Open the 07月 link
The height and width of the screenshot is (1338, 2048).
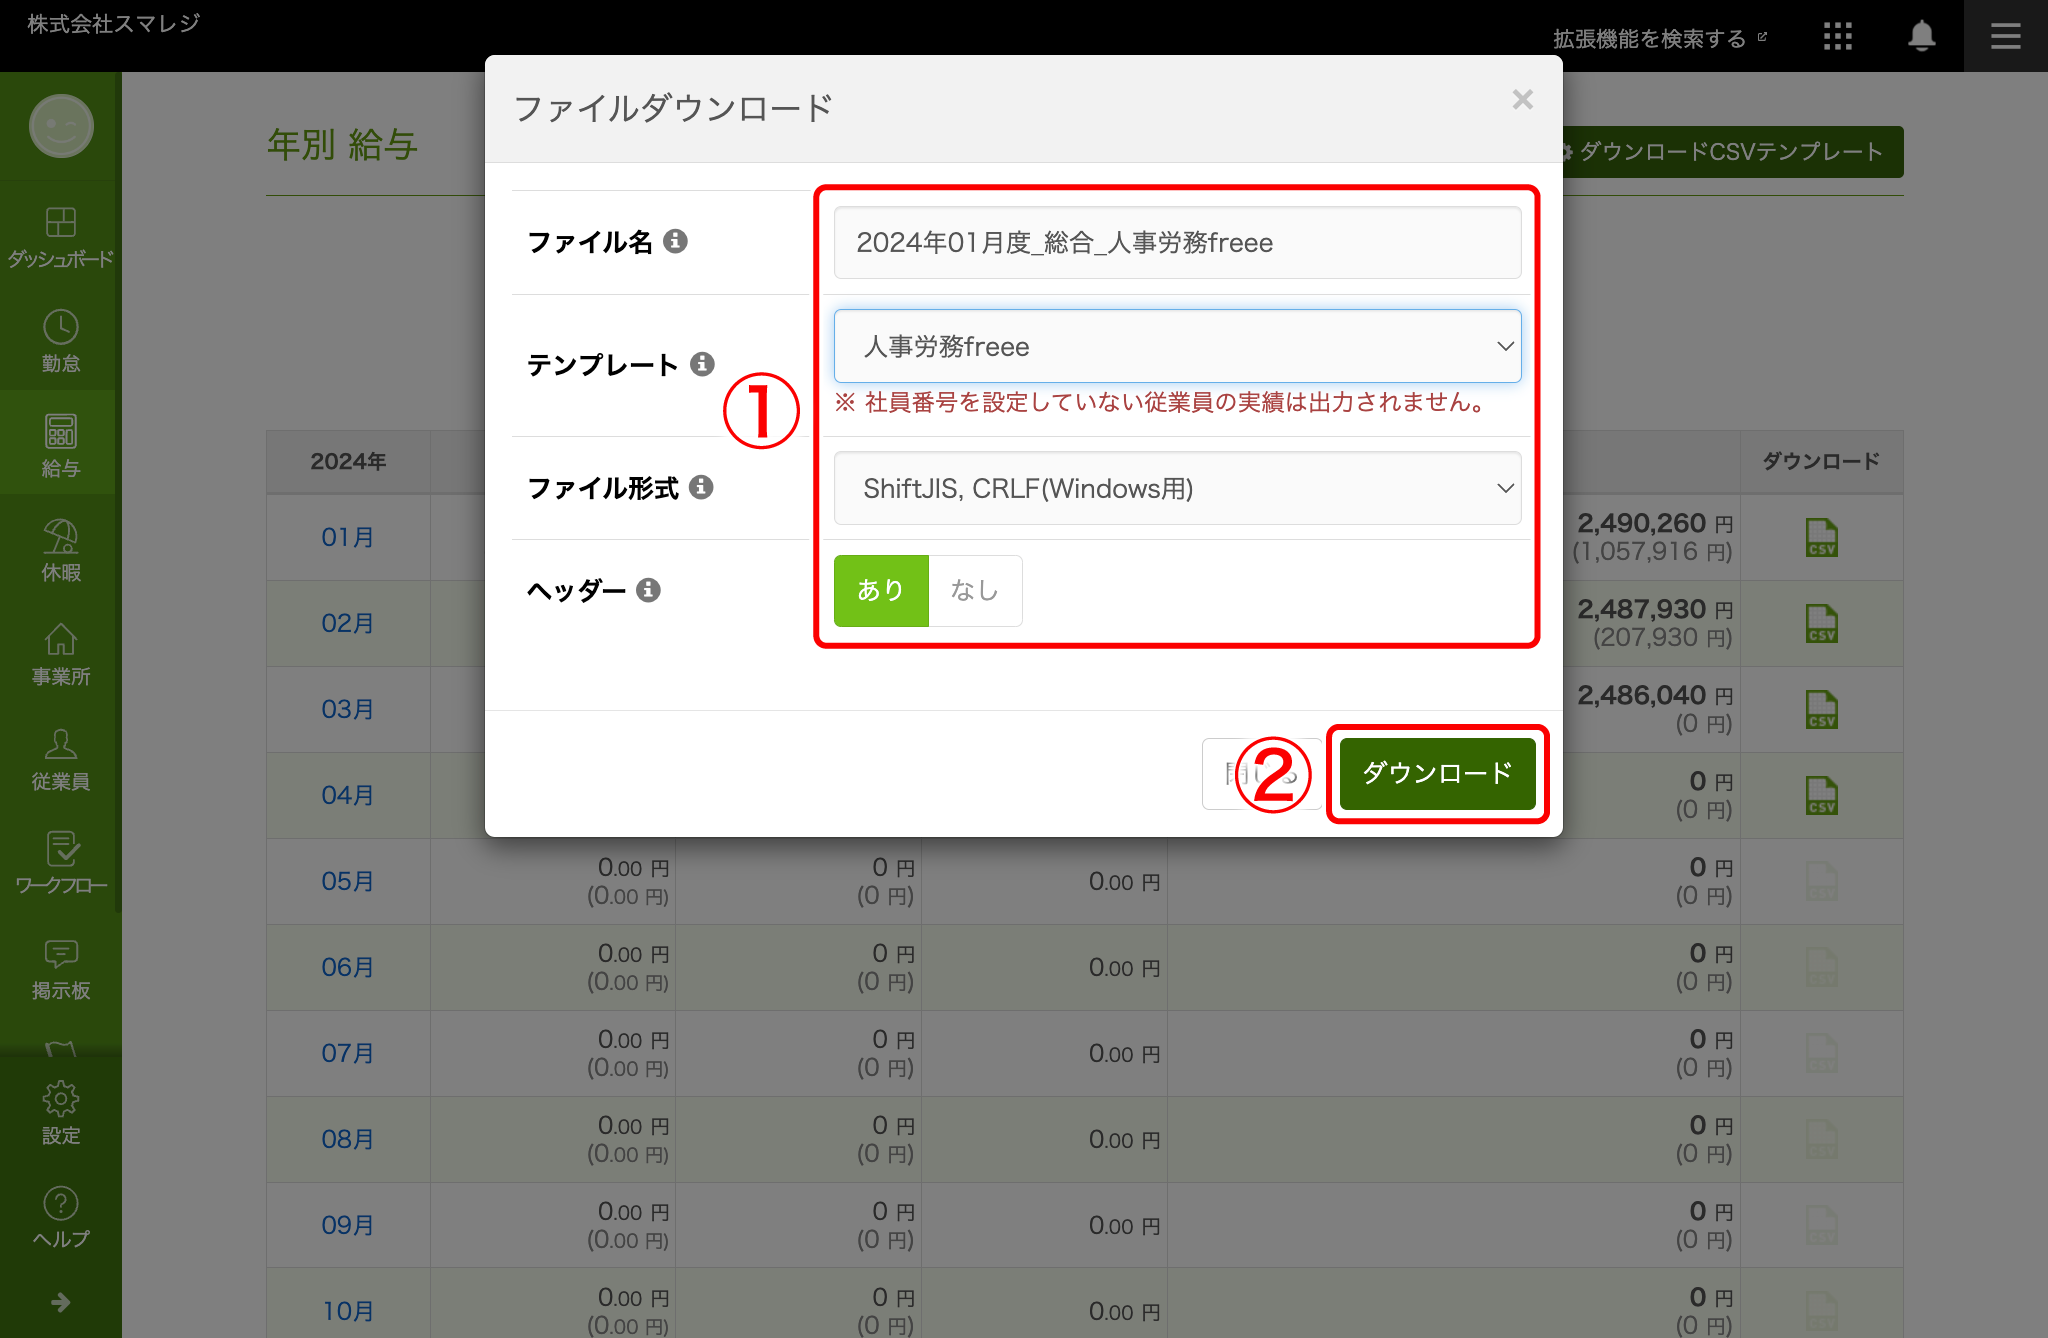pos(348,1053)
